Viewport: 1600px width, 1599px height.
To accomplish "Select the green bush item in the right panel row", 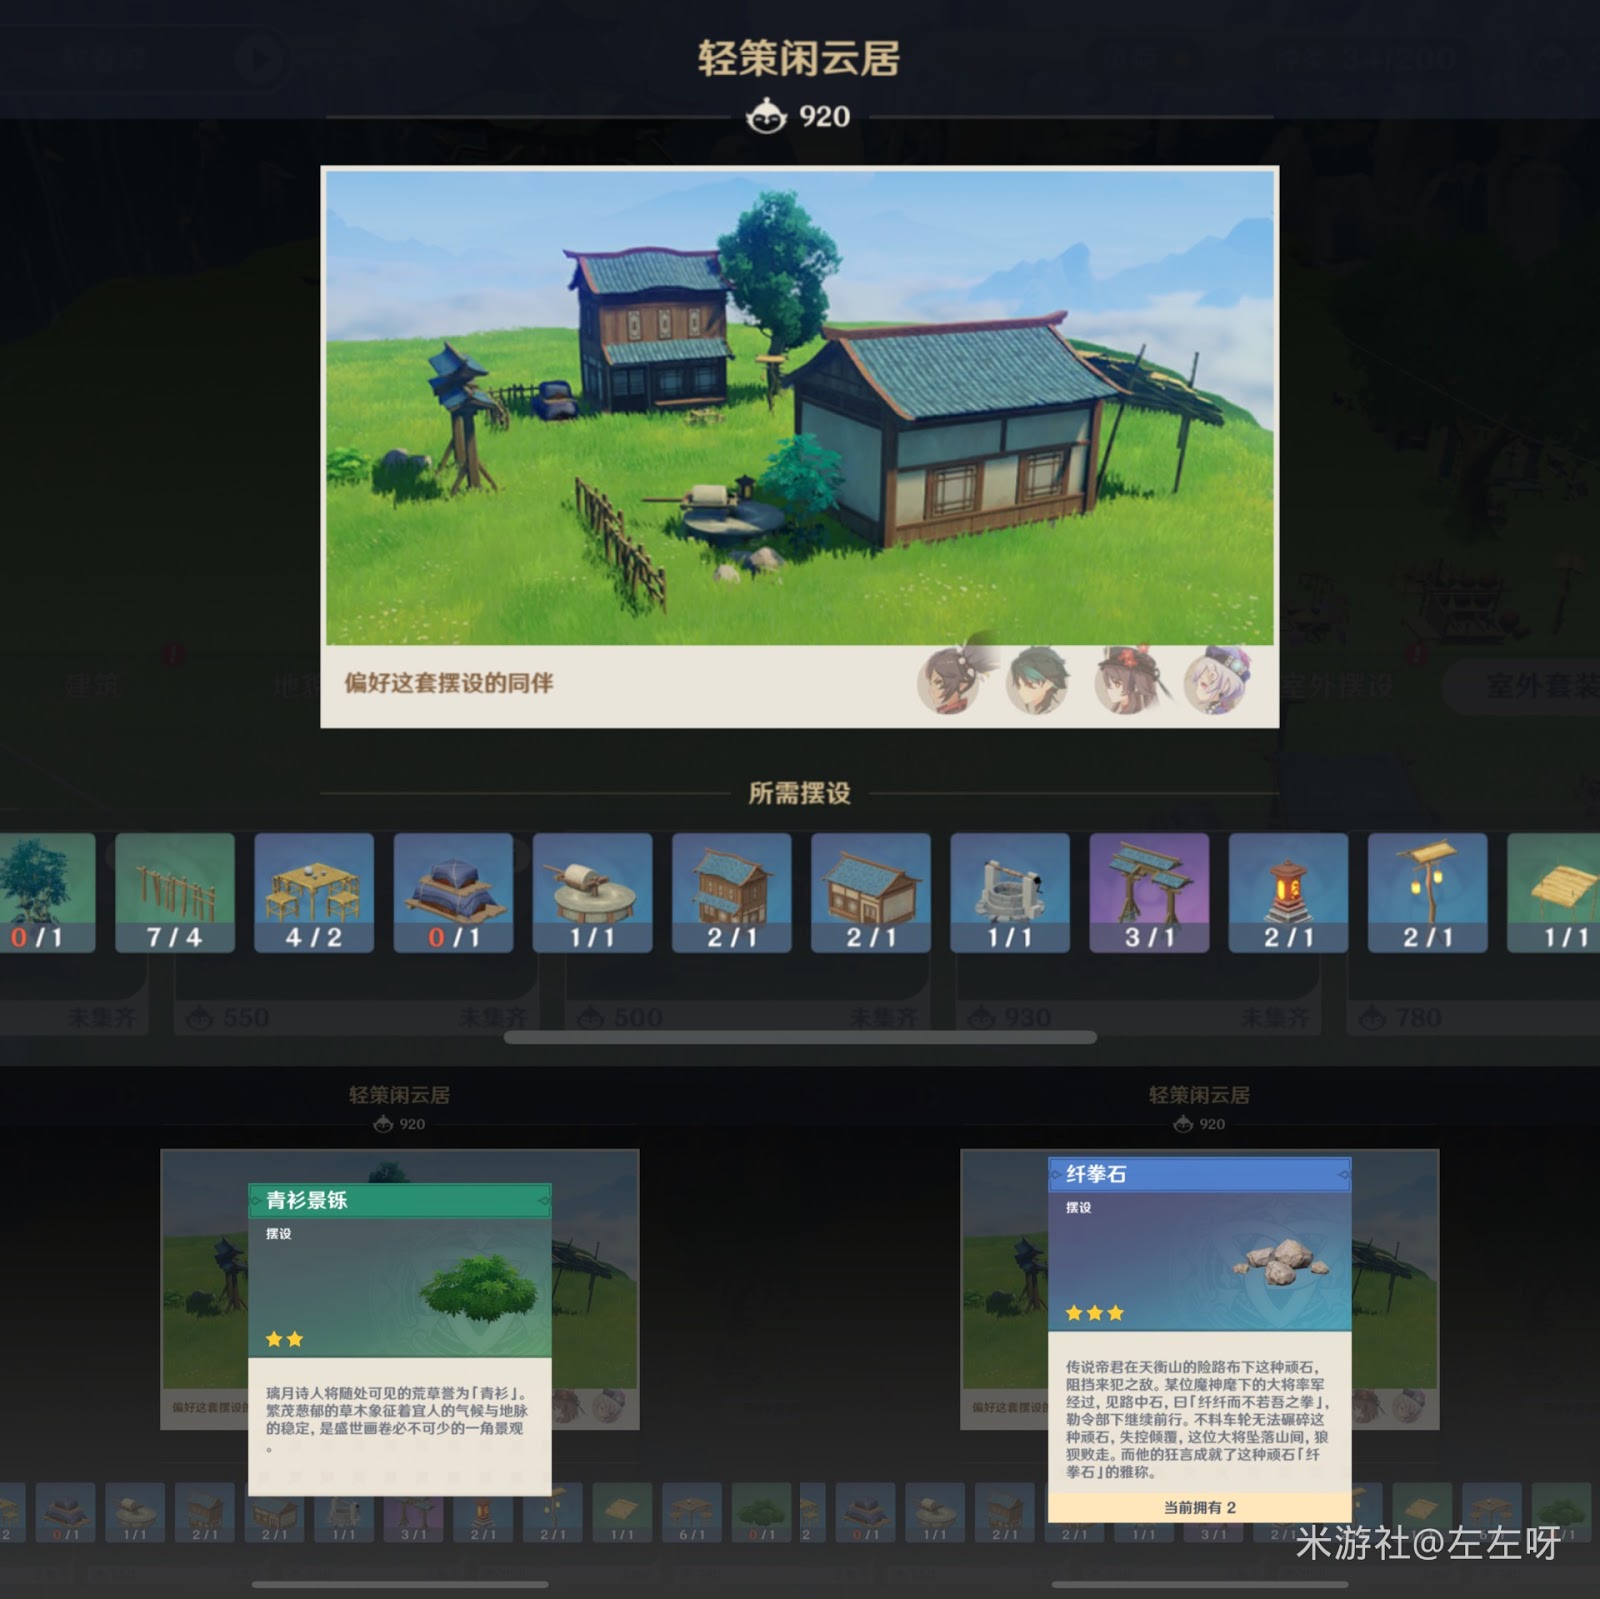I will (1561, 1511).
